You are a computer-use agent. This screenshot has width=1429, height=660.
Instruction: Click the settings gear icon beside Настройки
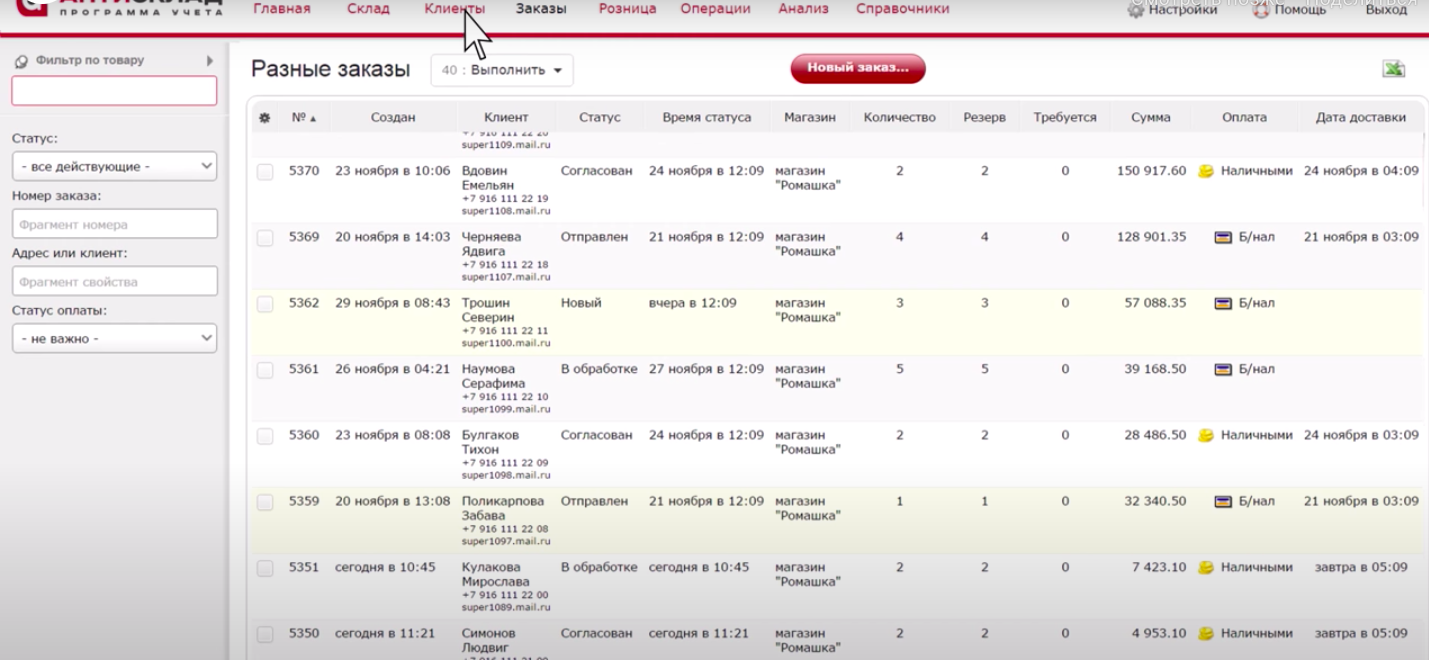(1135, 9)
